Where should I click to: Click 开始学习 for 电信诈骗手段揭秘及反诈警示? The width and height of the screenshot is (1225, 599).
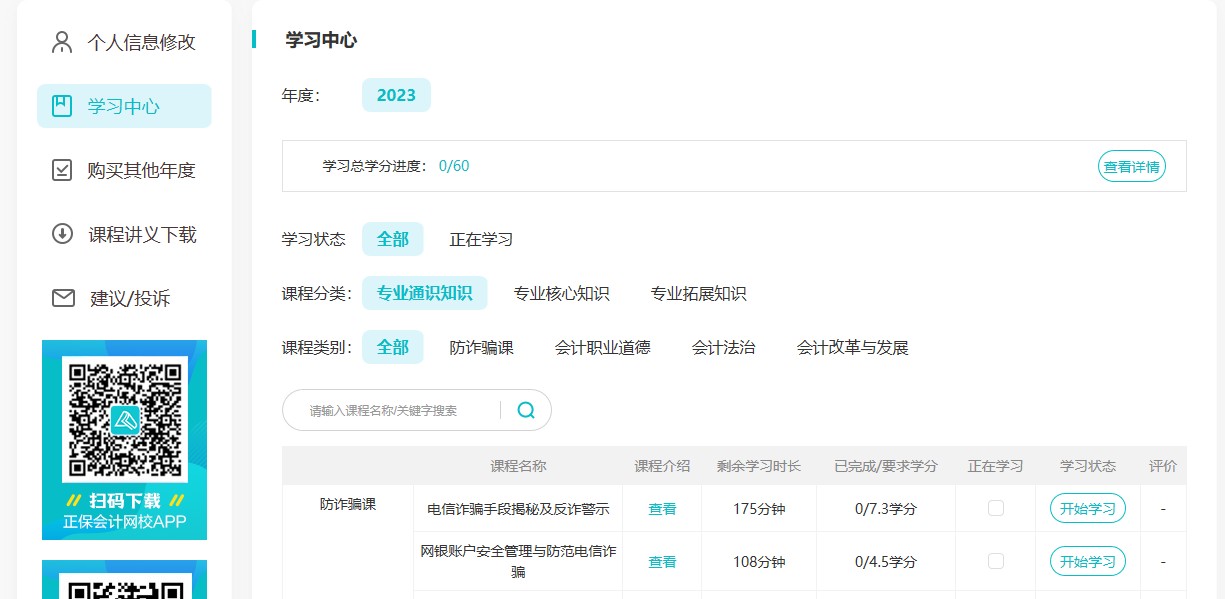(x=1087, y=508)
